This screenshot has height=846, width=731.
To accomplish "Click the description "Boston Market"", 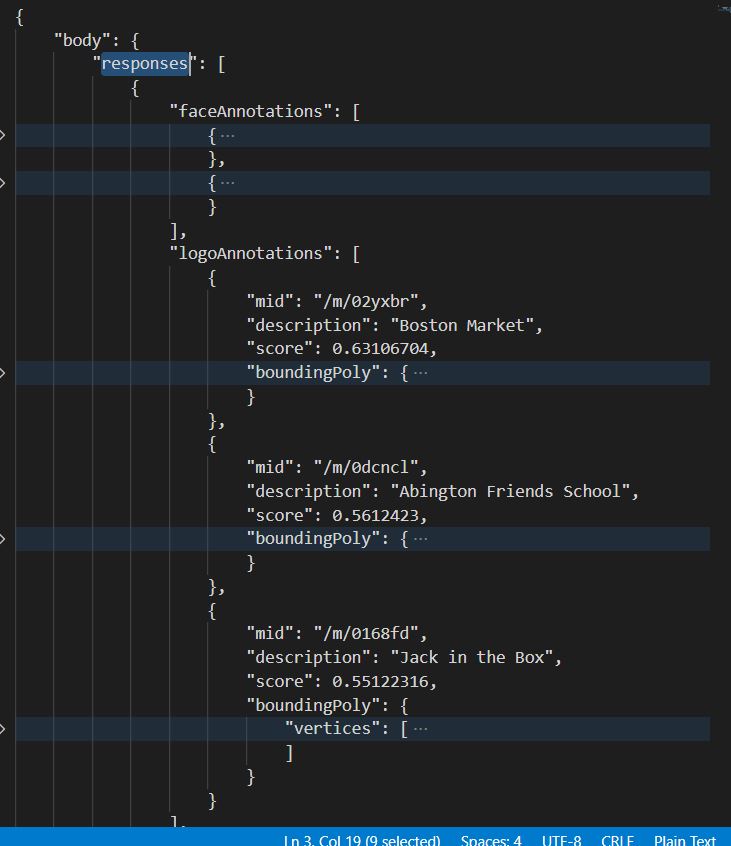I will [x=462, y=325].
